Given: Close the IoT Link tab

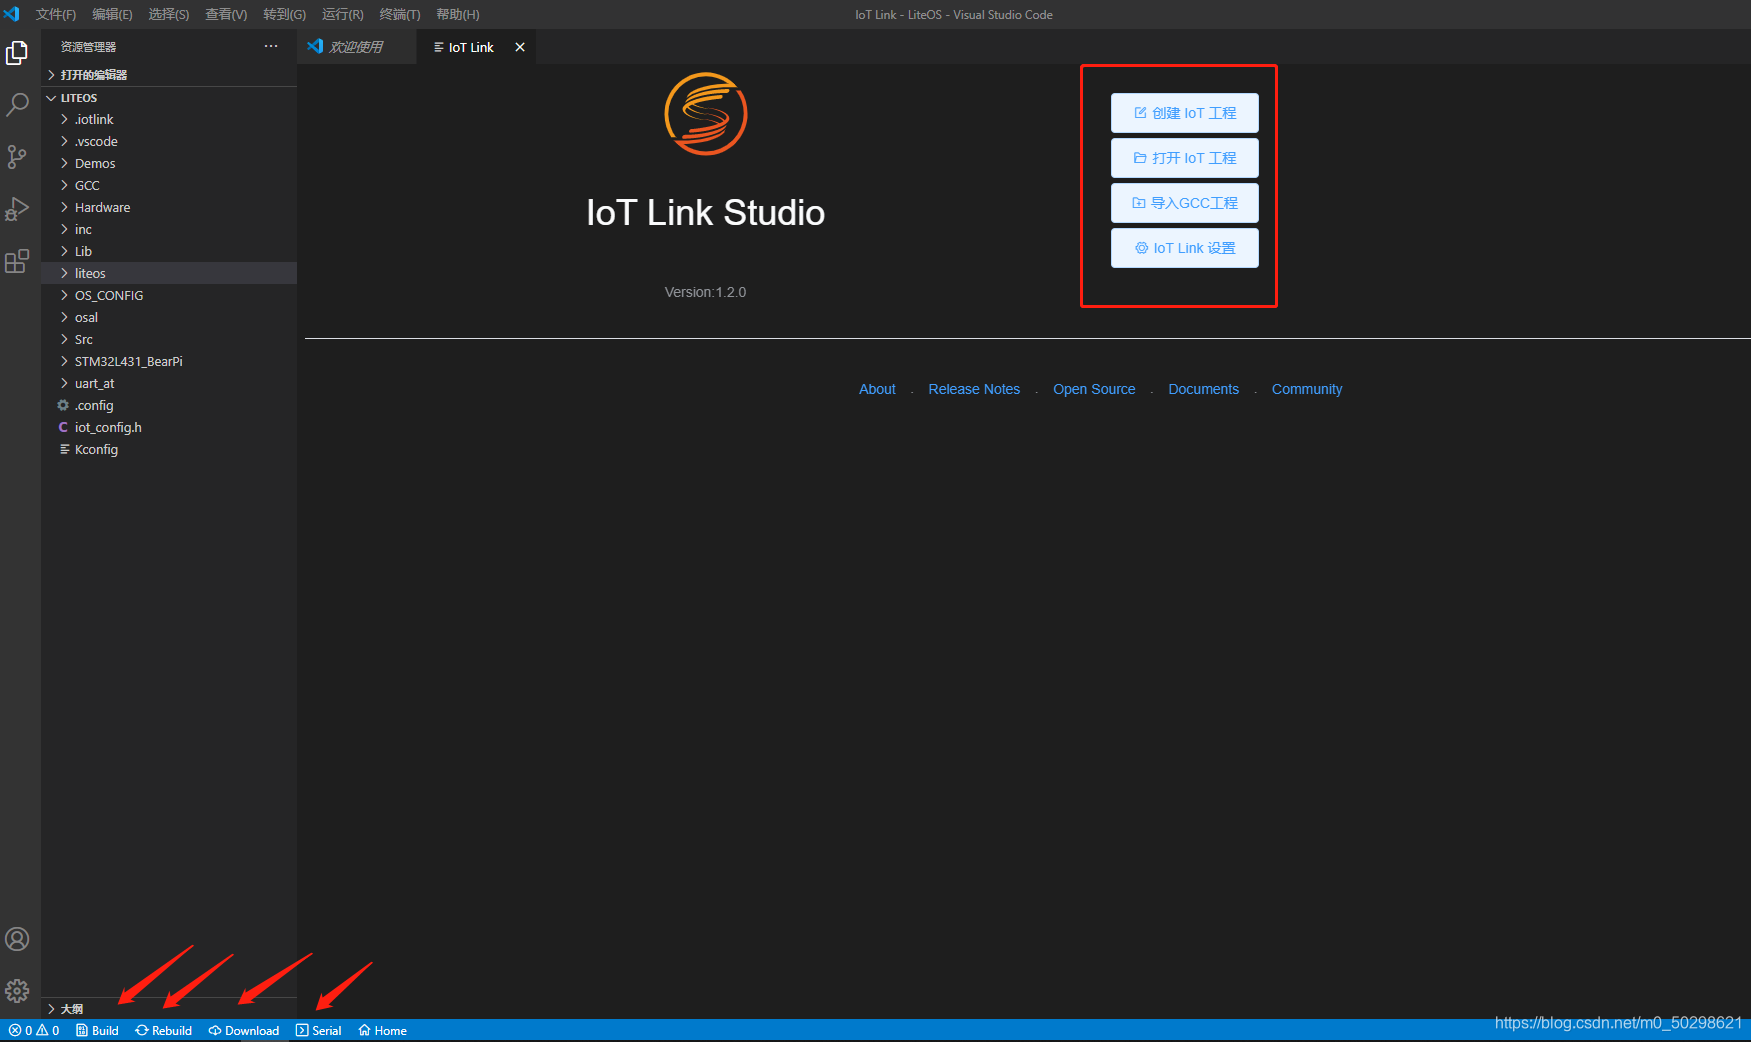Looking at the screenshot, I should click(520, 47).
